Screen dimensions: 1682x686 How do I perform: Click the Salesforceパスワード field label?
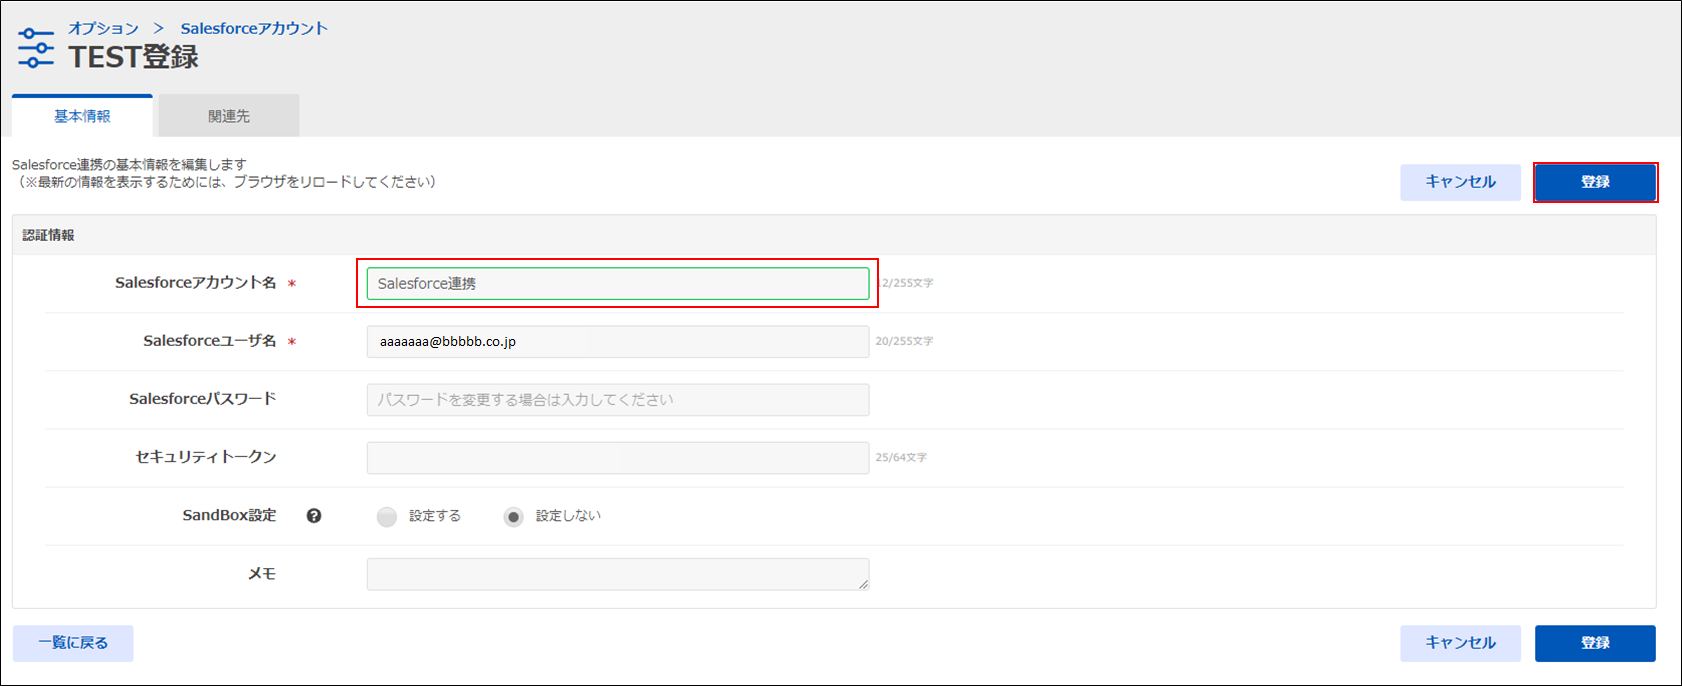[x=203, y=399]
